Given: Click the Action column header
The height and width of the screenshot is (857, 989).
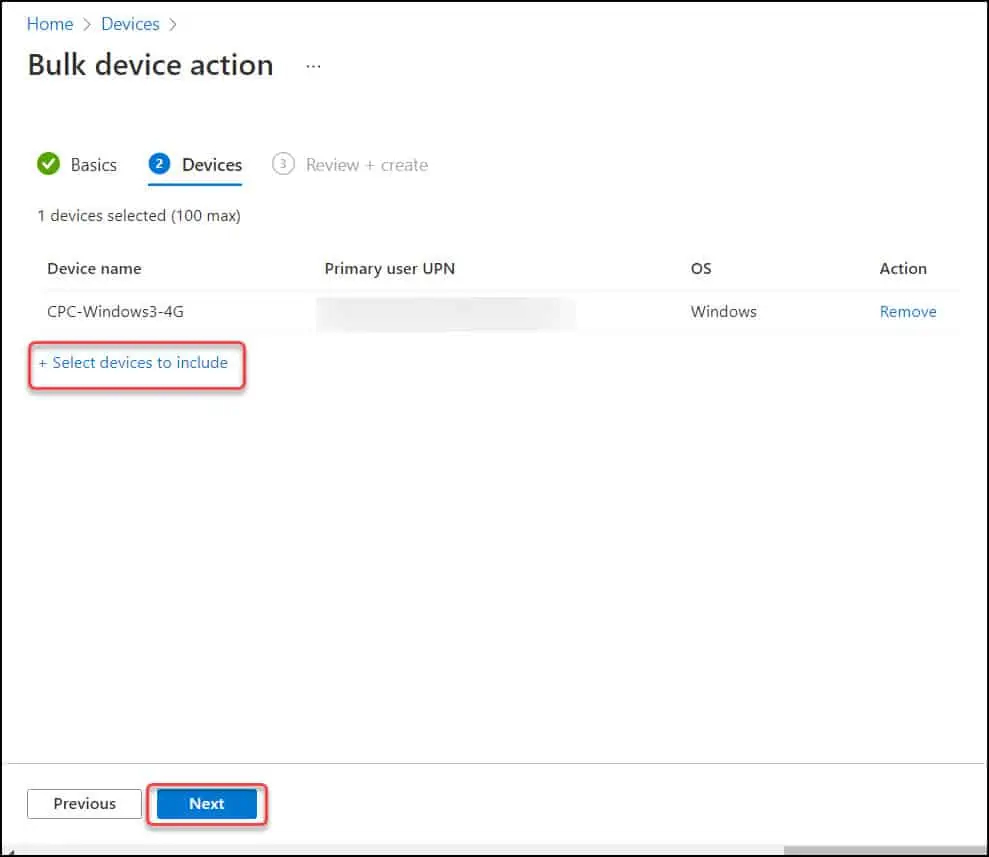Looking at the screenshot, I should coord(903,269).
